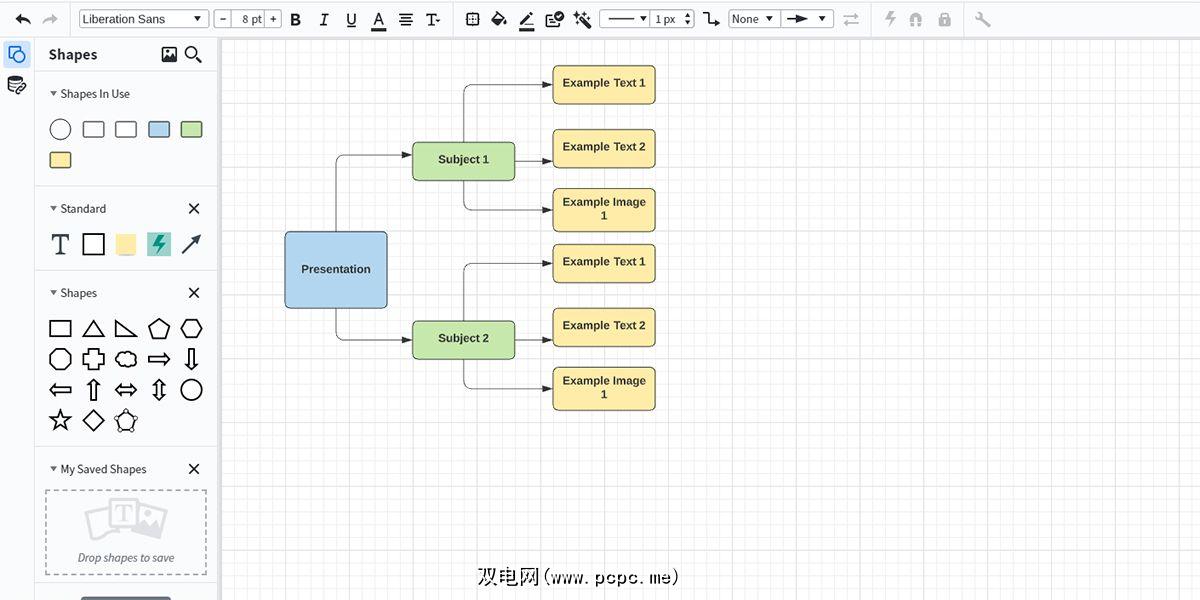1200x600 pixels.
Task: Pick the yellow rectangle in Shapes In Use
Action: 60,160
